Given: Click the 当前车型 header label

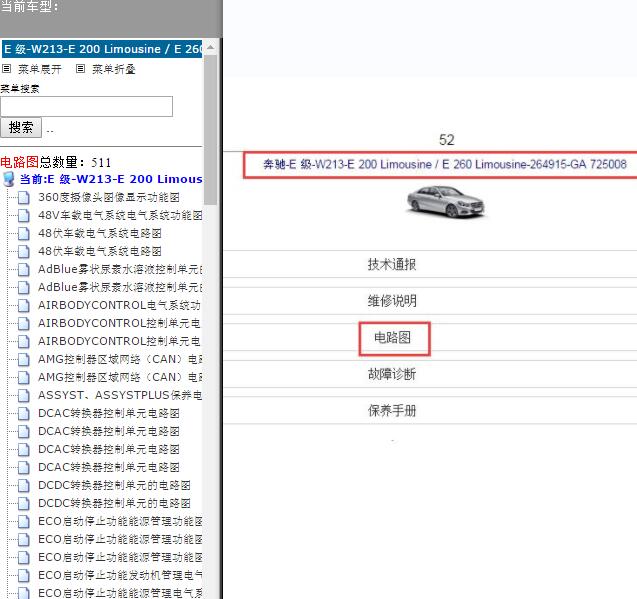Looking at the screenshot, I should (29, 6).
